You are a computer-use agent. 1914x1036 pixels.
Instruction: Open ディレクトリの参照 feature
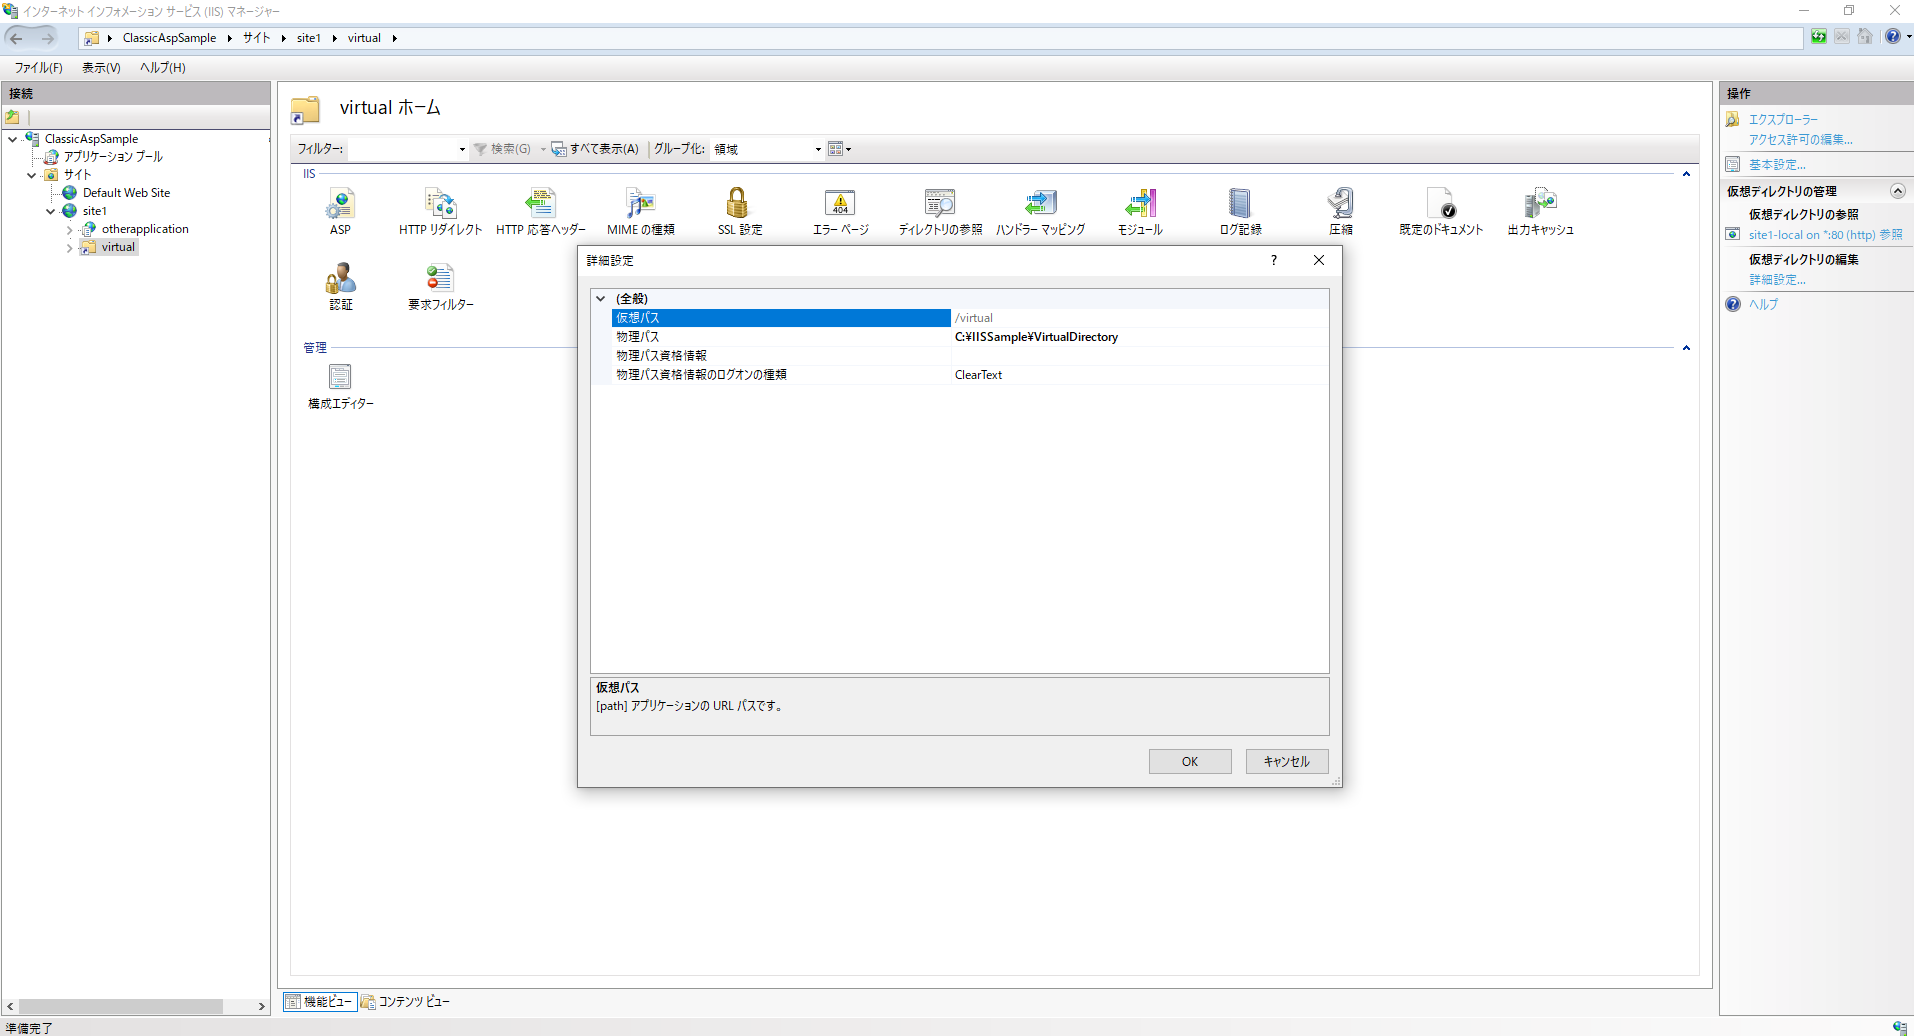(940, 211)
